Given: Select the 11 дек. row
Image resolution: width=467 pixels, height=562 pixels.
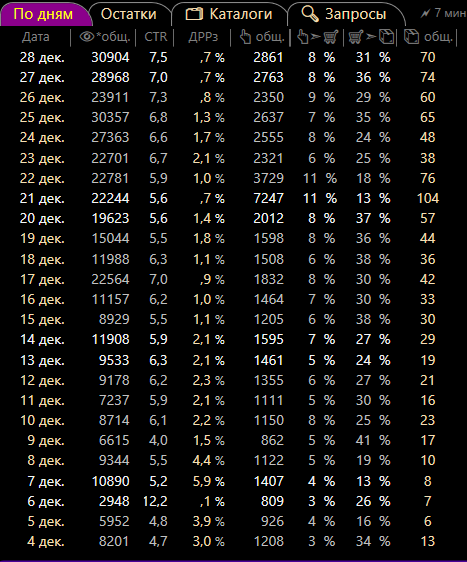Looking at the screenshot, I should [x=229, y=401].
